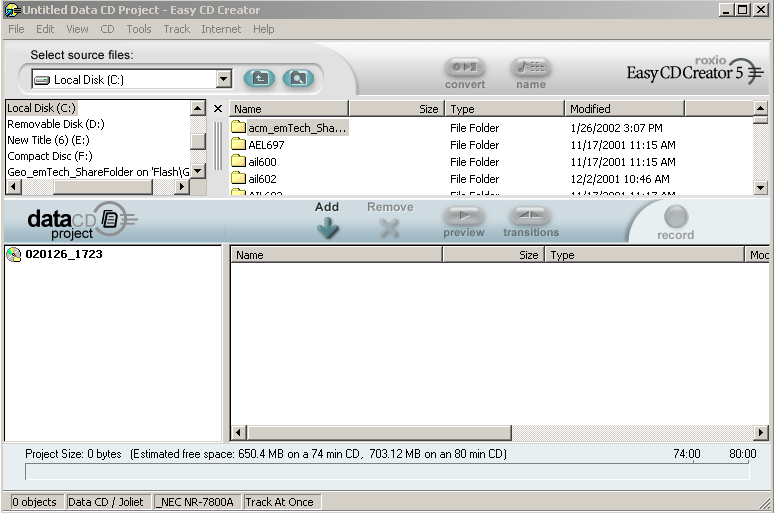Screen dimensions: 774x513
Task: Click the transitions icon
Action: point(530,215)
